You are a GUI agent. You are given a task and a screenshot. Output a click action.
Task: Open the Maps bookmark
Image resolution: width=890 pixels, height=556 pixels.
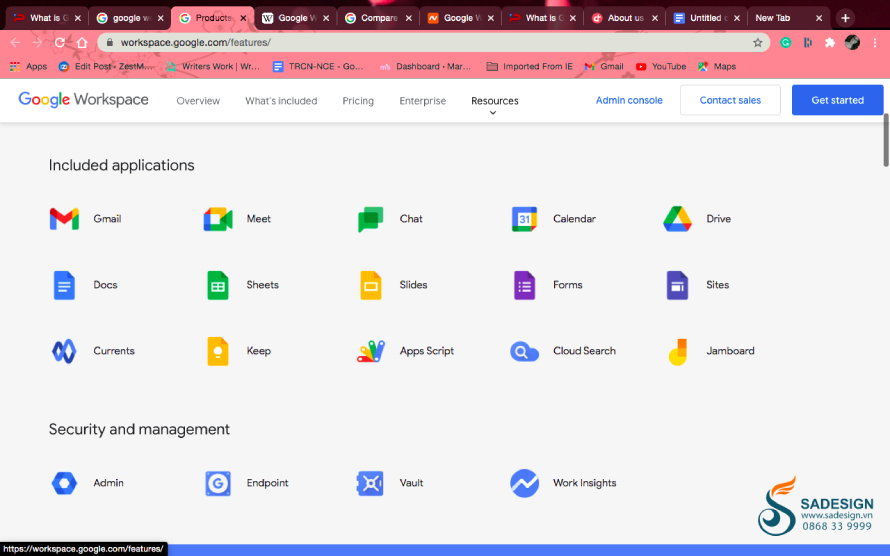coord(717,66)
